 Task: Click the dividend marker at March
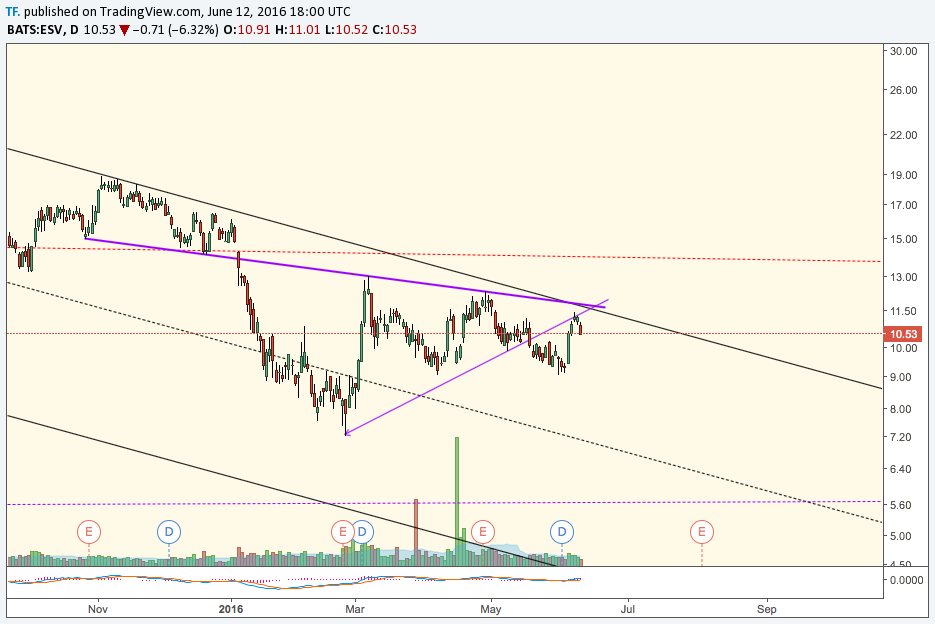tap(362, 532)
